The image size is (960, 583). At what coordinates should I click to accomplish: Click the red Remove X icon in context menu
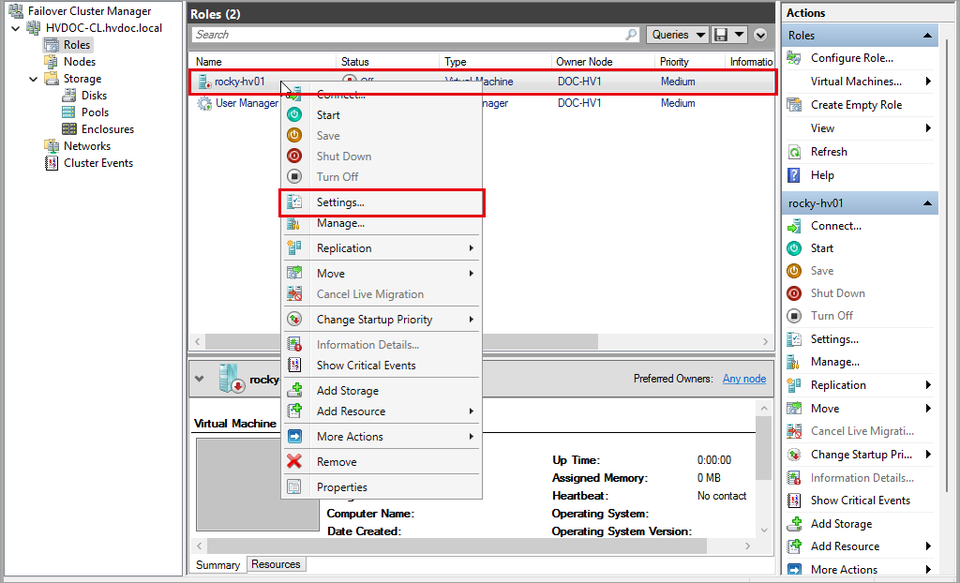294,462
